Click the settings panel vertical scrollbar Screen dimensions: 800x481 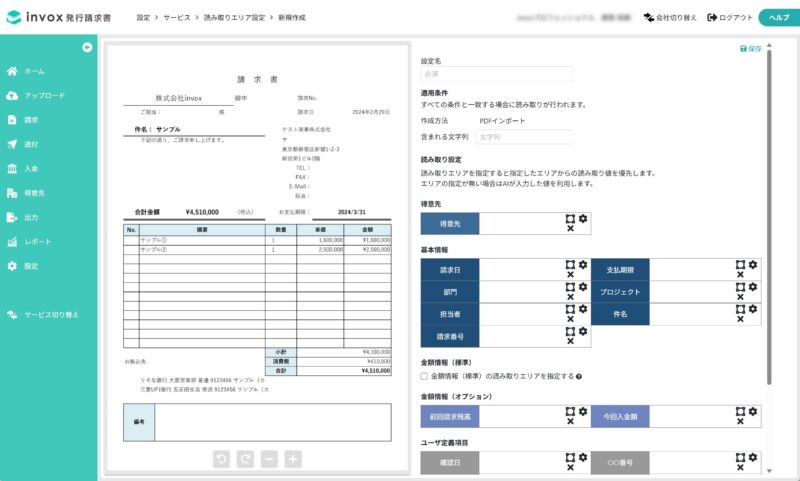[769, 217]
